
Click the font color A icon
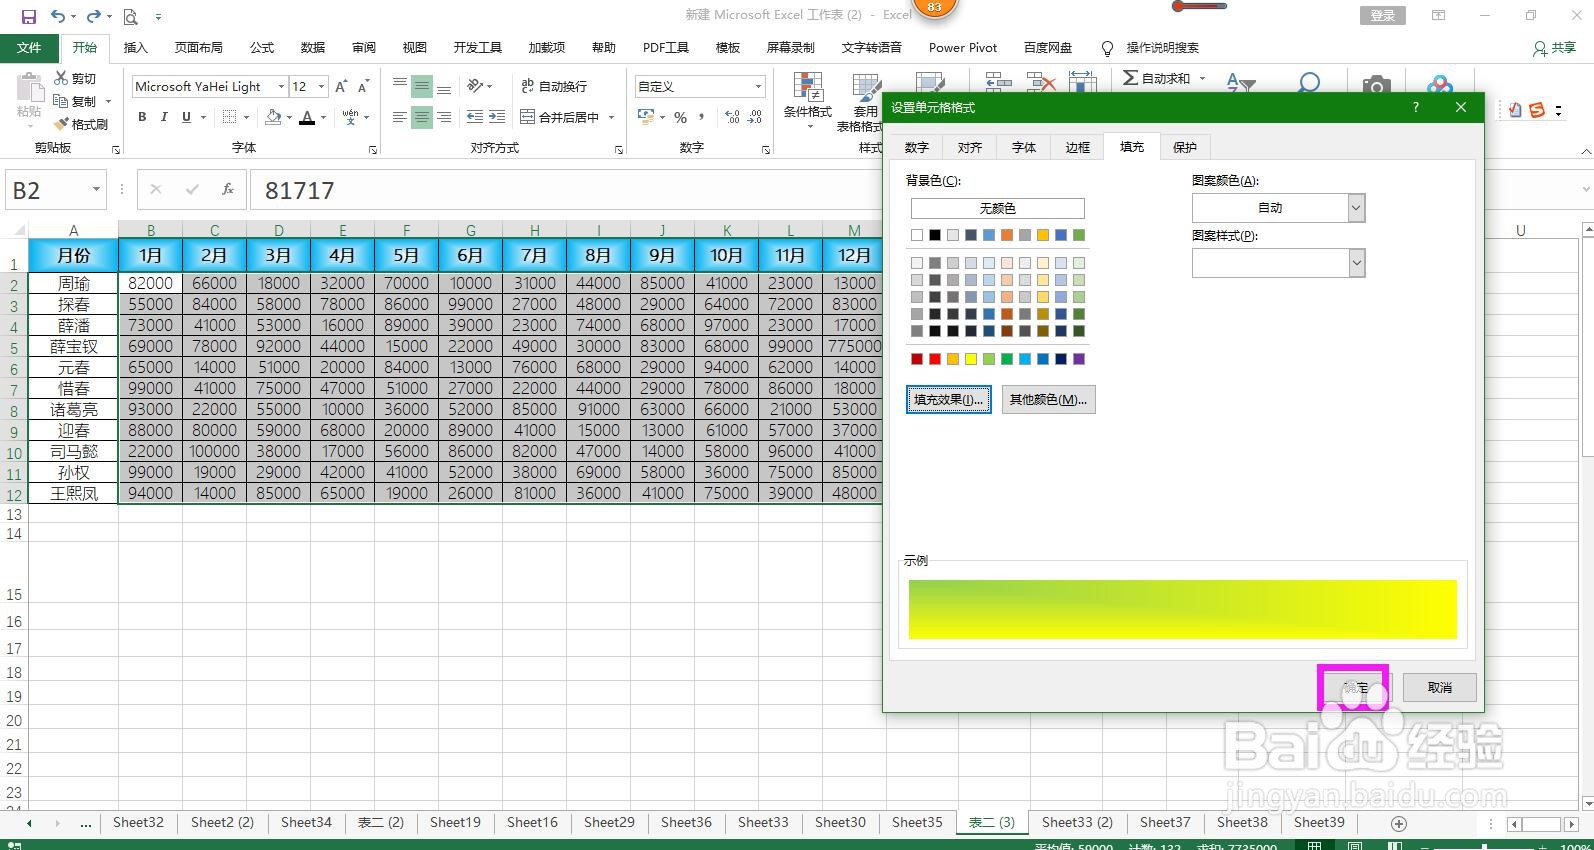point(307,117)
